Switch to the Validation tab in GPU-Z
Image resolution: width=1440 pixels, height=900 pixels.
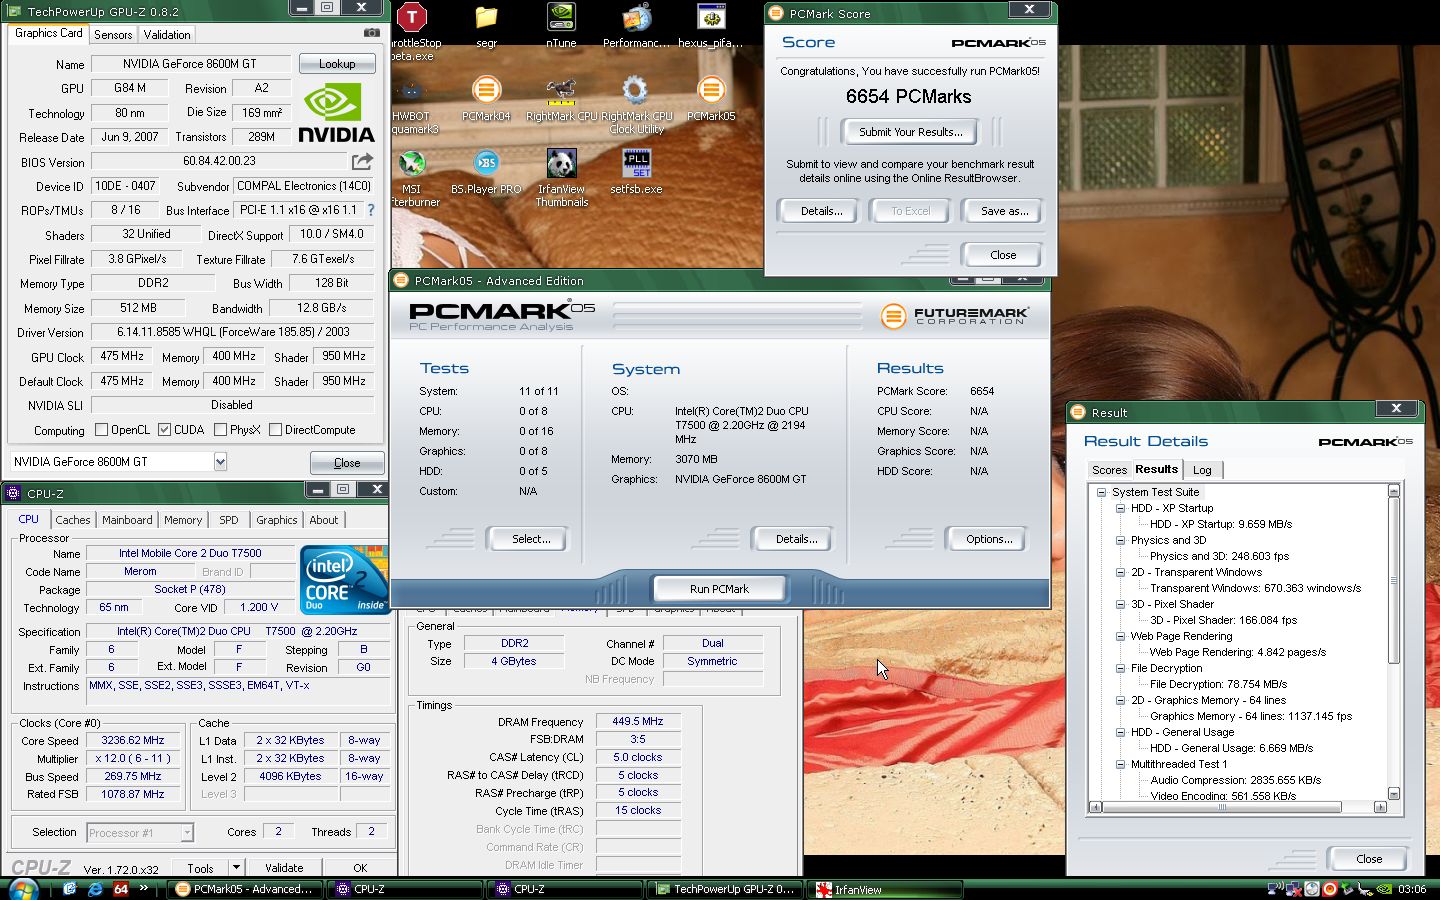coord(167,34)
